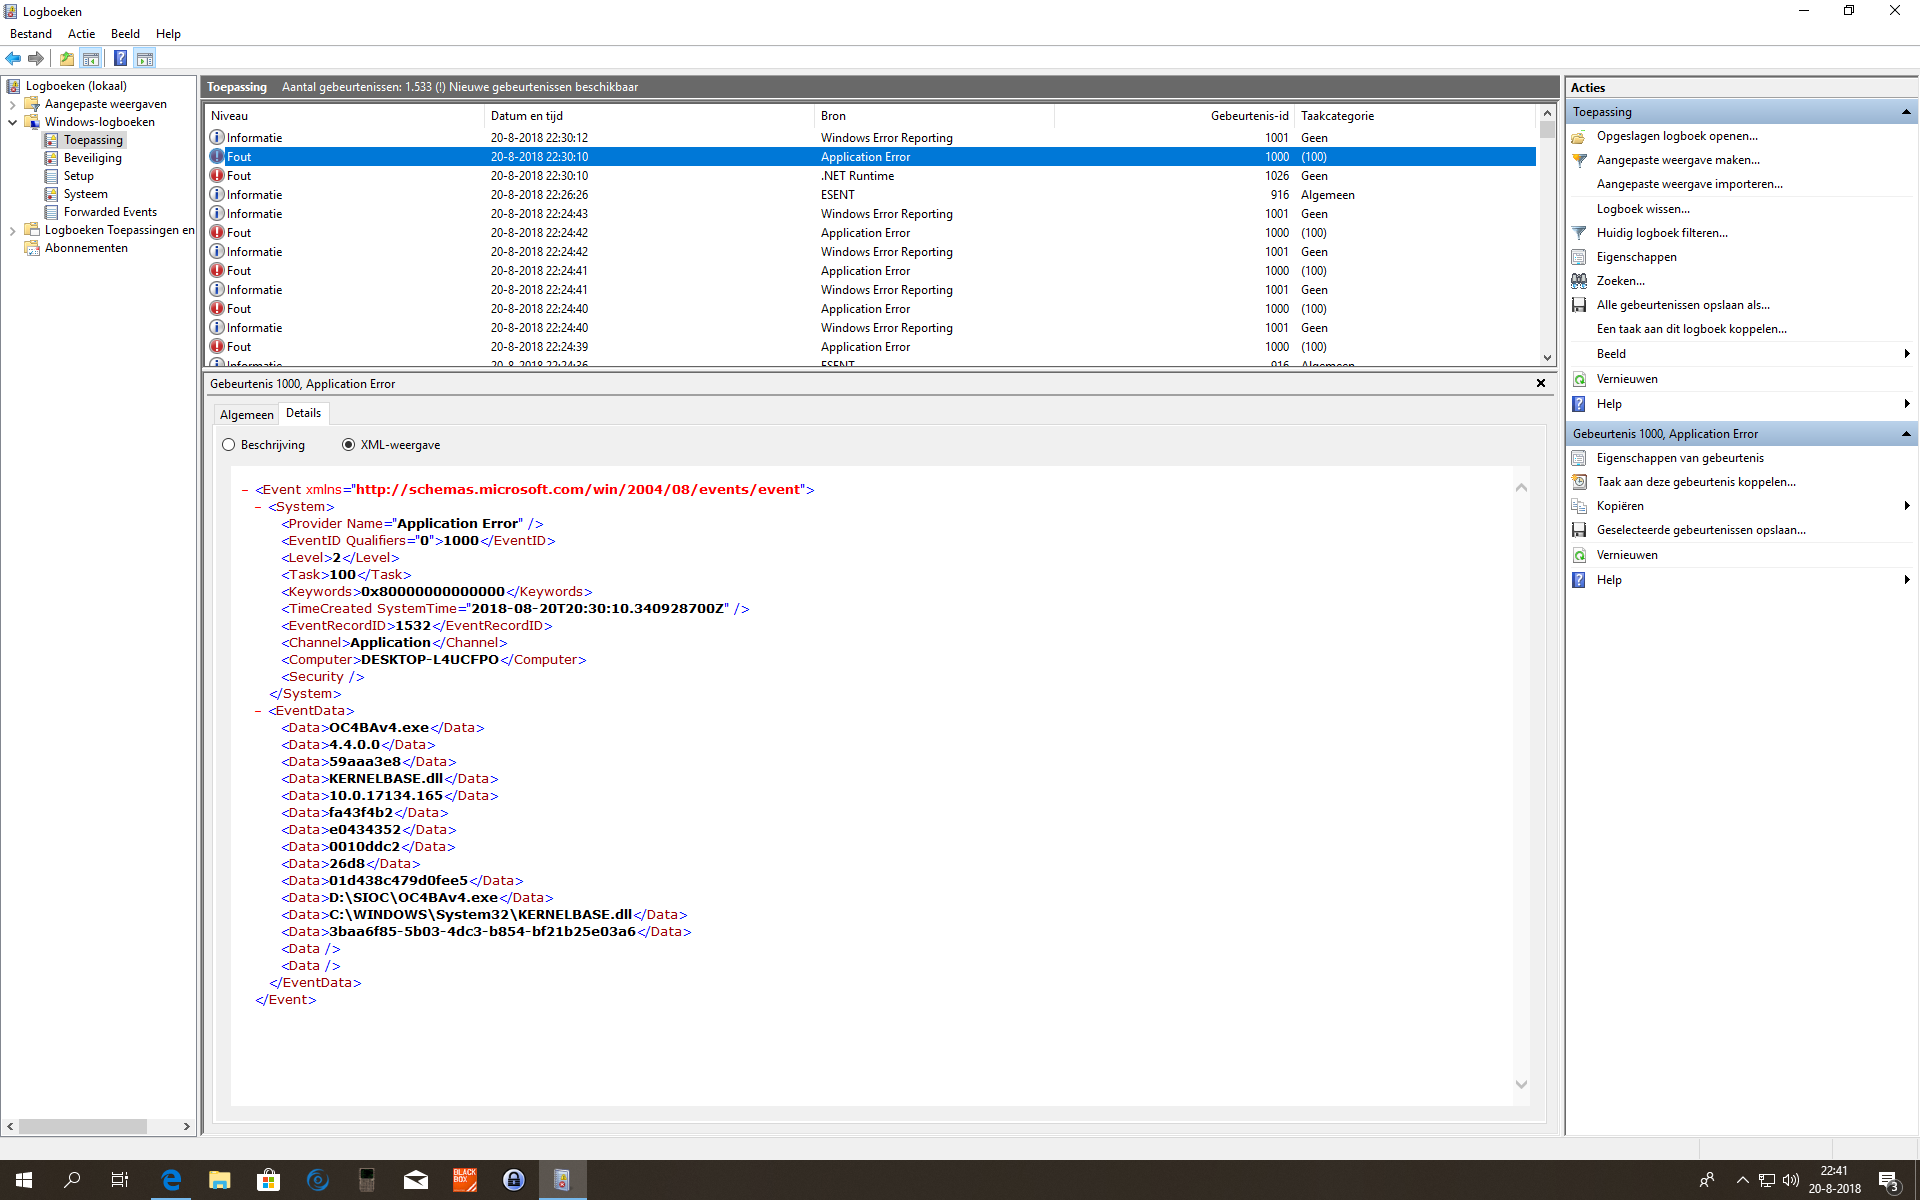The image size is (1920, 1200).
Task: Collapse the EventData XML node
Action: tap(258, 711)
